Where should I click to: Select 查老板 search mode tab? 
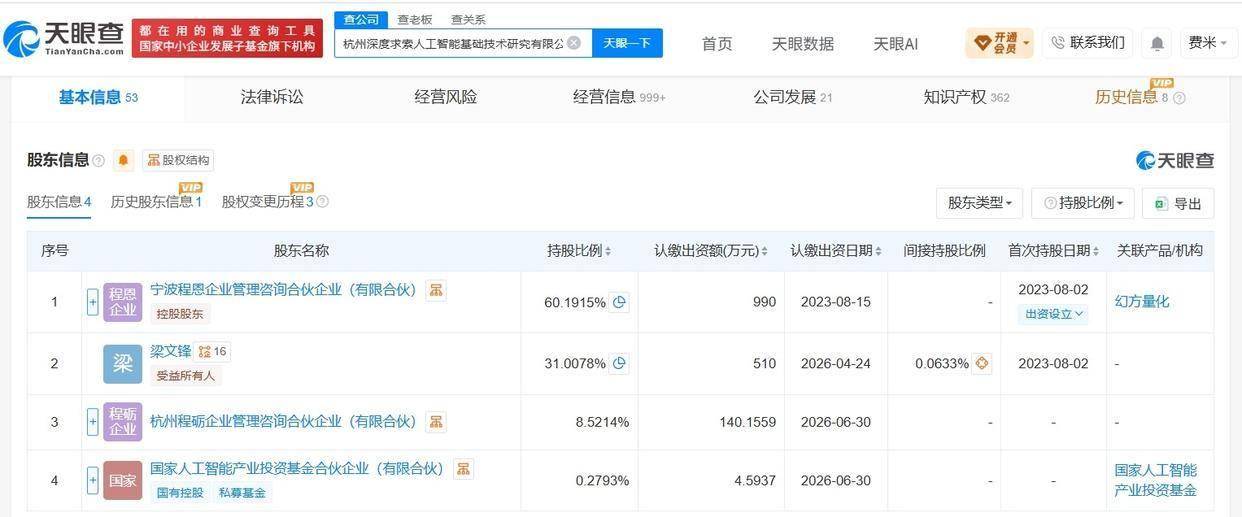point(415,19)
